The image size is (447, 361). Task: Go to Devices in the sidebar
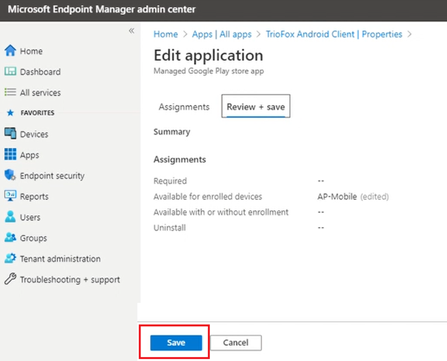pyautogui.click(x=34, y=134)
